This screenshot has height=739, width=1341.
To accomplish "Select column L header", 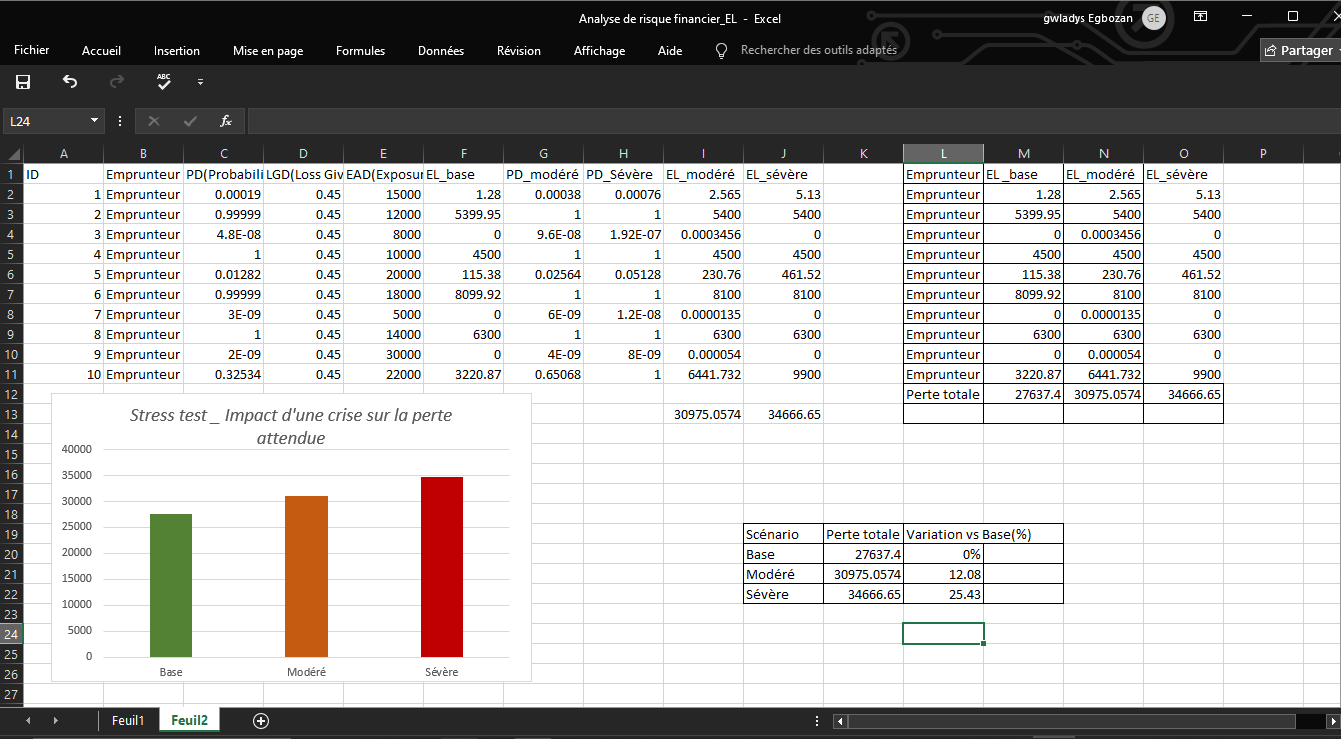I will pos(943,153).
